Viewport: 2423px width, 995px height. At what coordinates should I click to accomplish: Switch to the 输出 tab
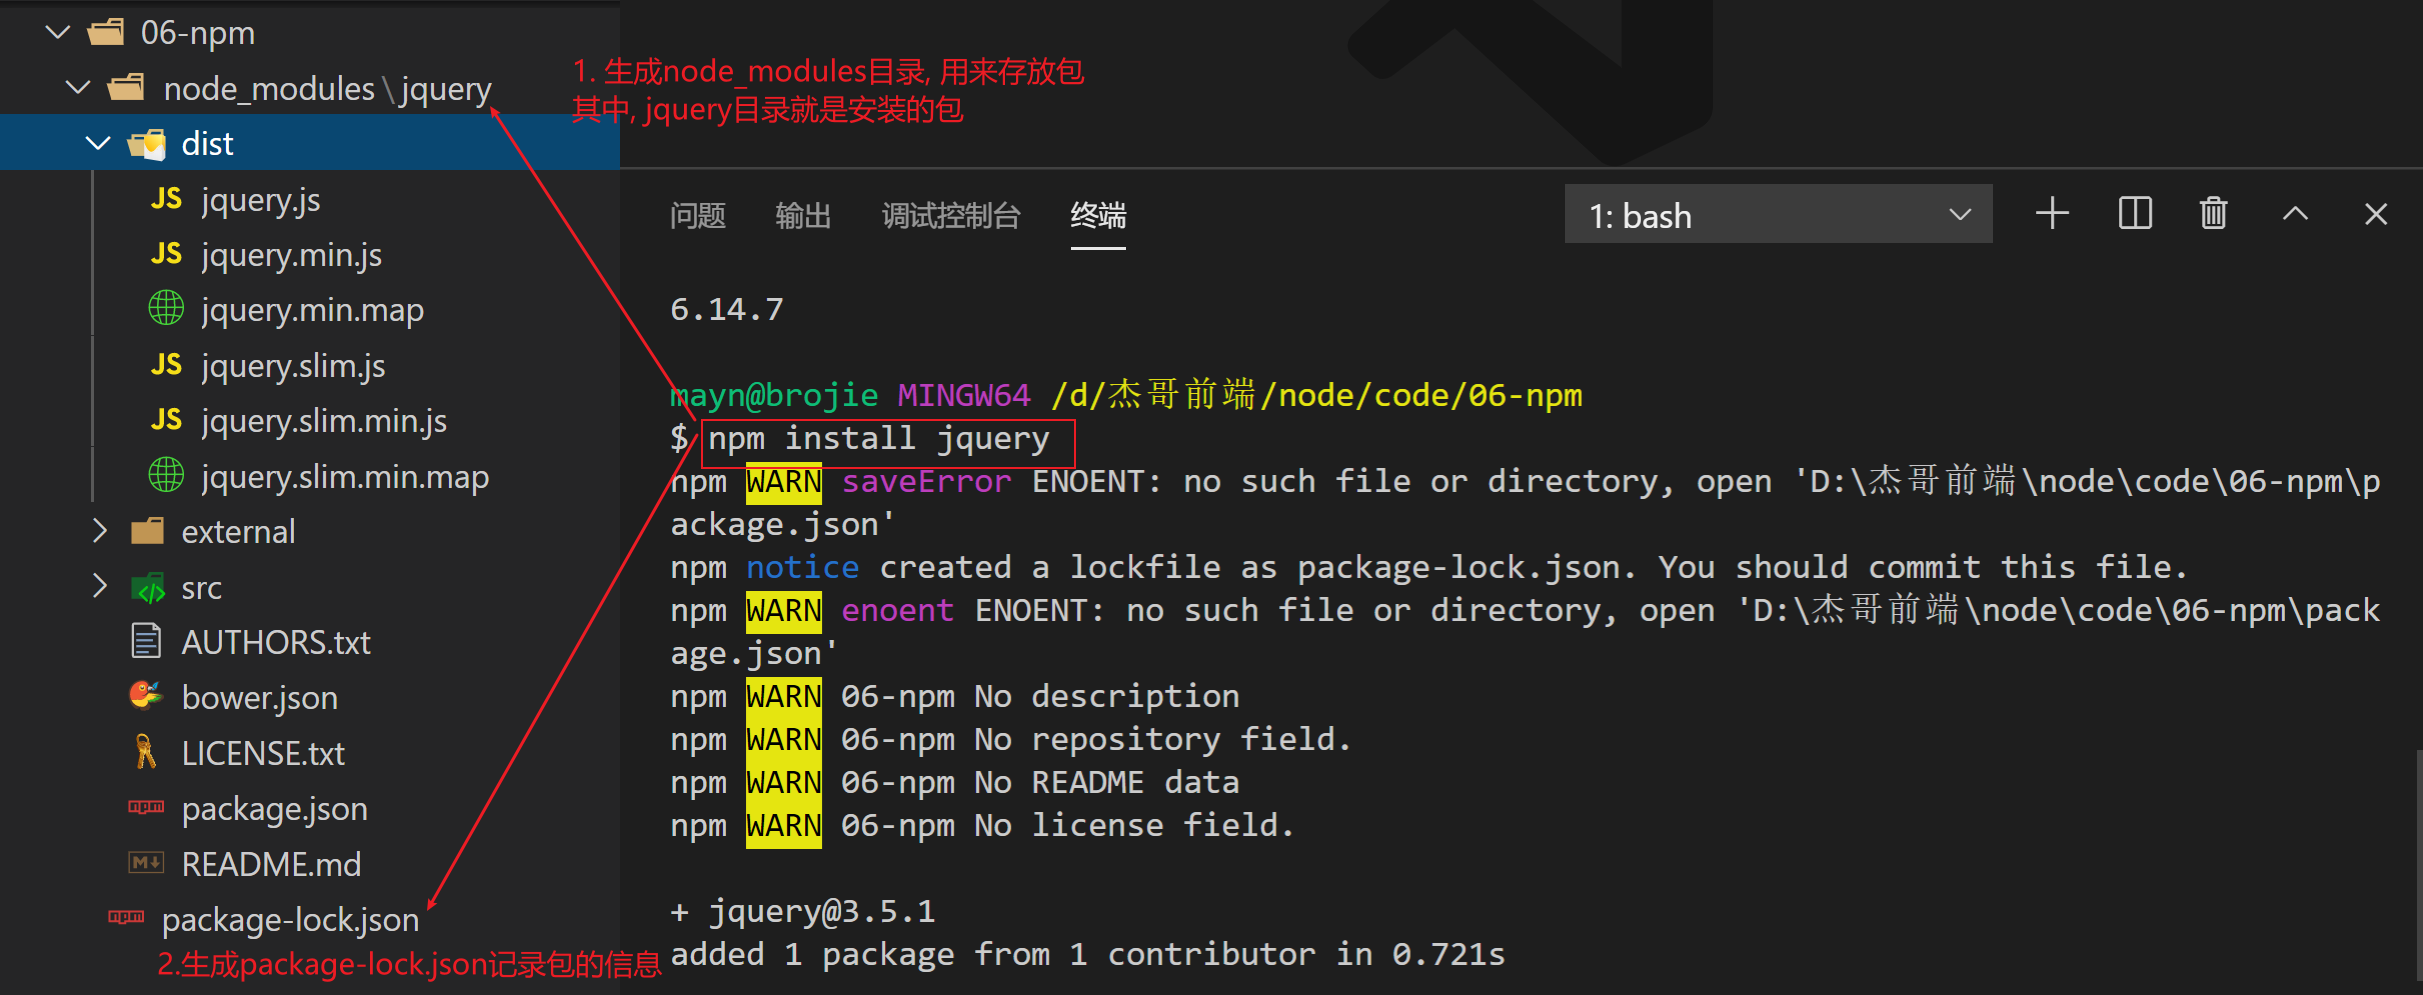click(803, 215)
